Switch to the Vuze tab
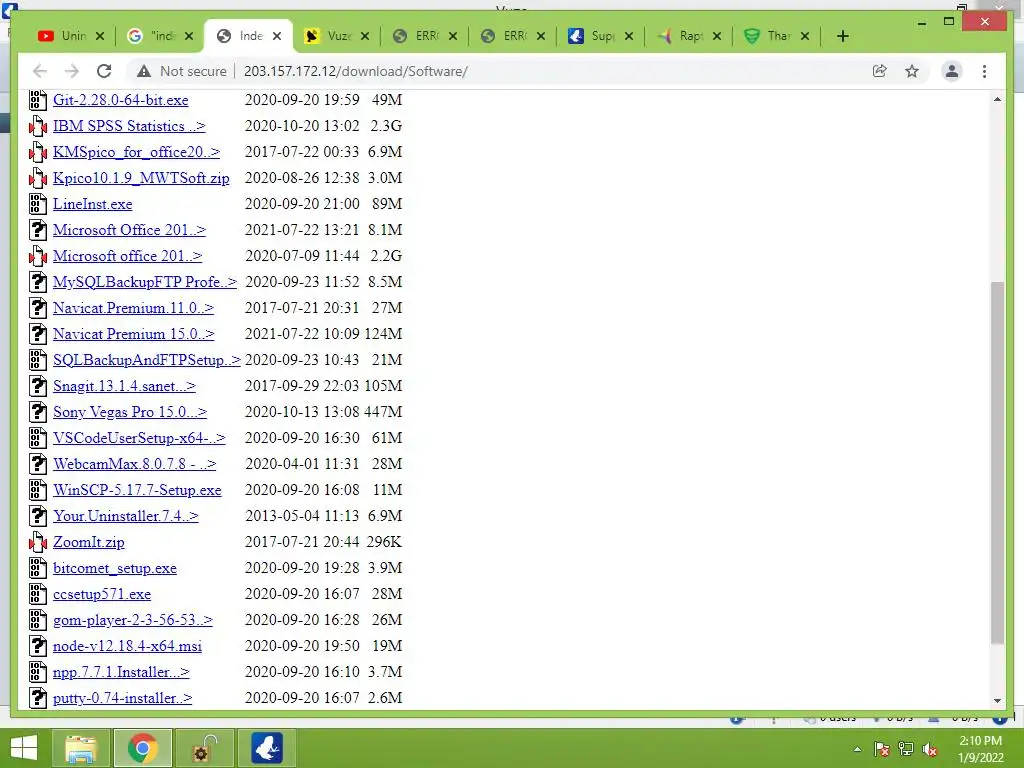This screenshot has height=768, width=1024. pyautogui.click(x=328, y=36)
